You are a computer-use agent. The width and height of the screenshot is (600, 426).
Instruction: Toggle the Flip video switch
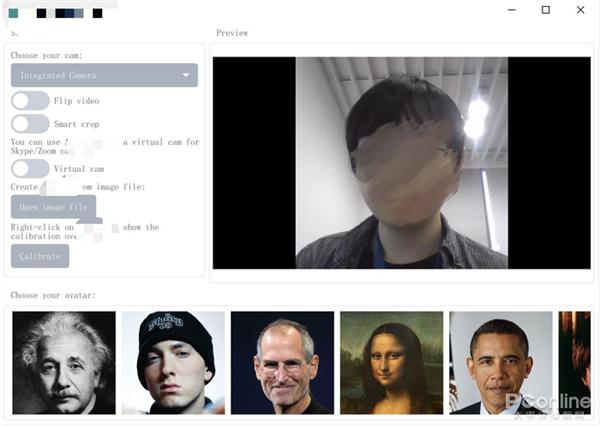[x=30, y=101]
